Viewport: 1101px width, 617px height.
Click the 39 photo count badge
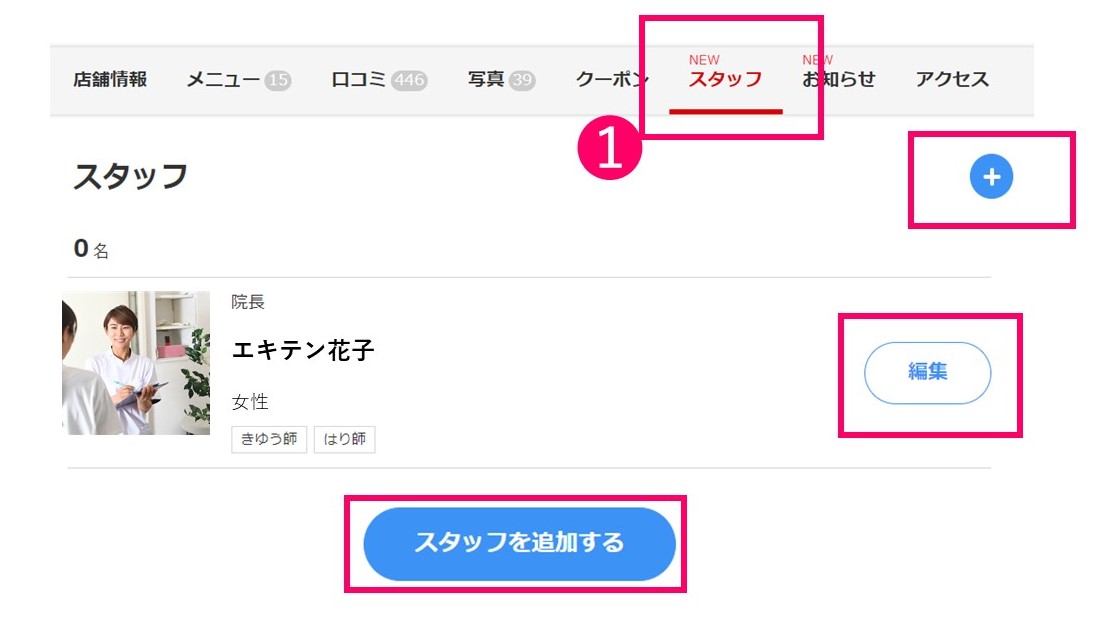coord(522,80)
